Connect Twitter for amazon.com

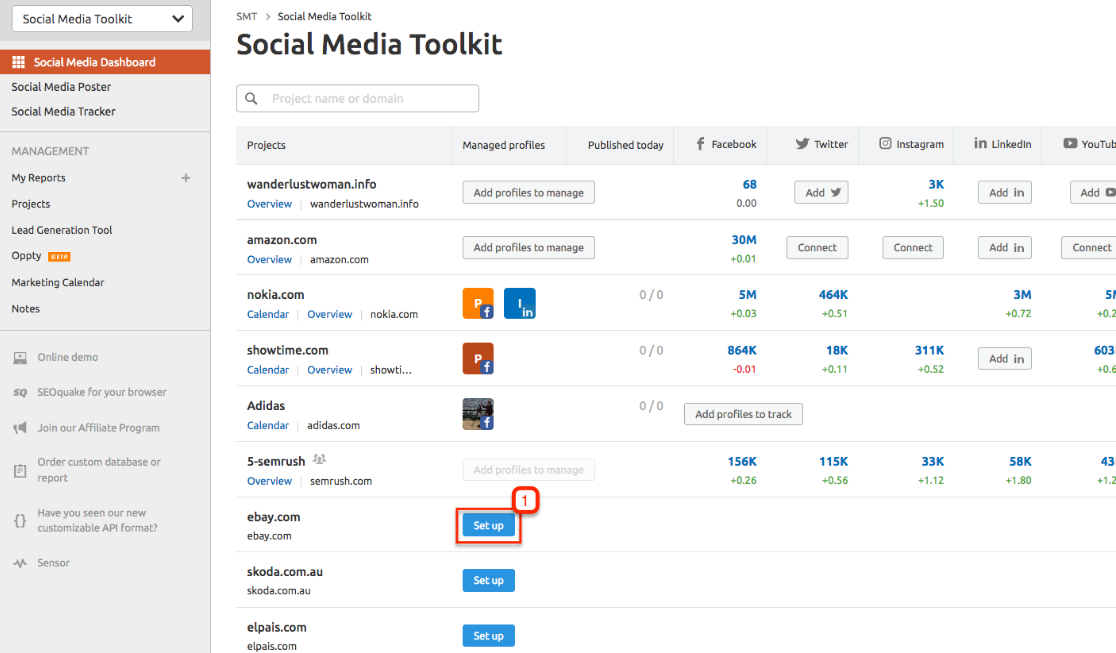(817, 247)
